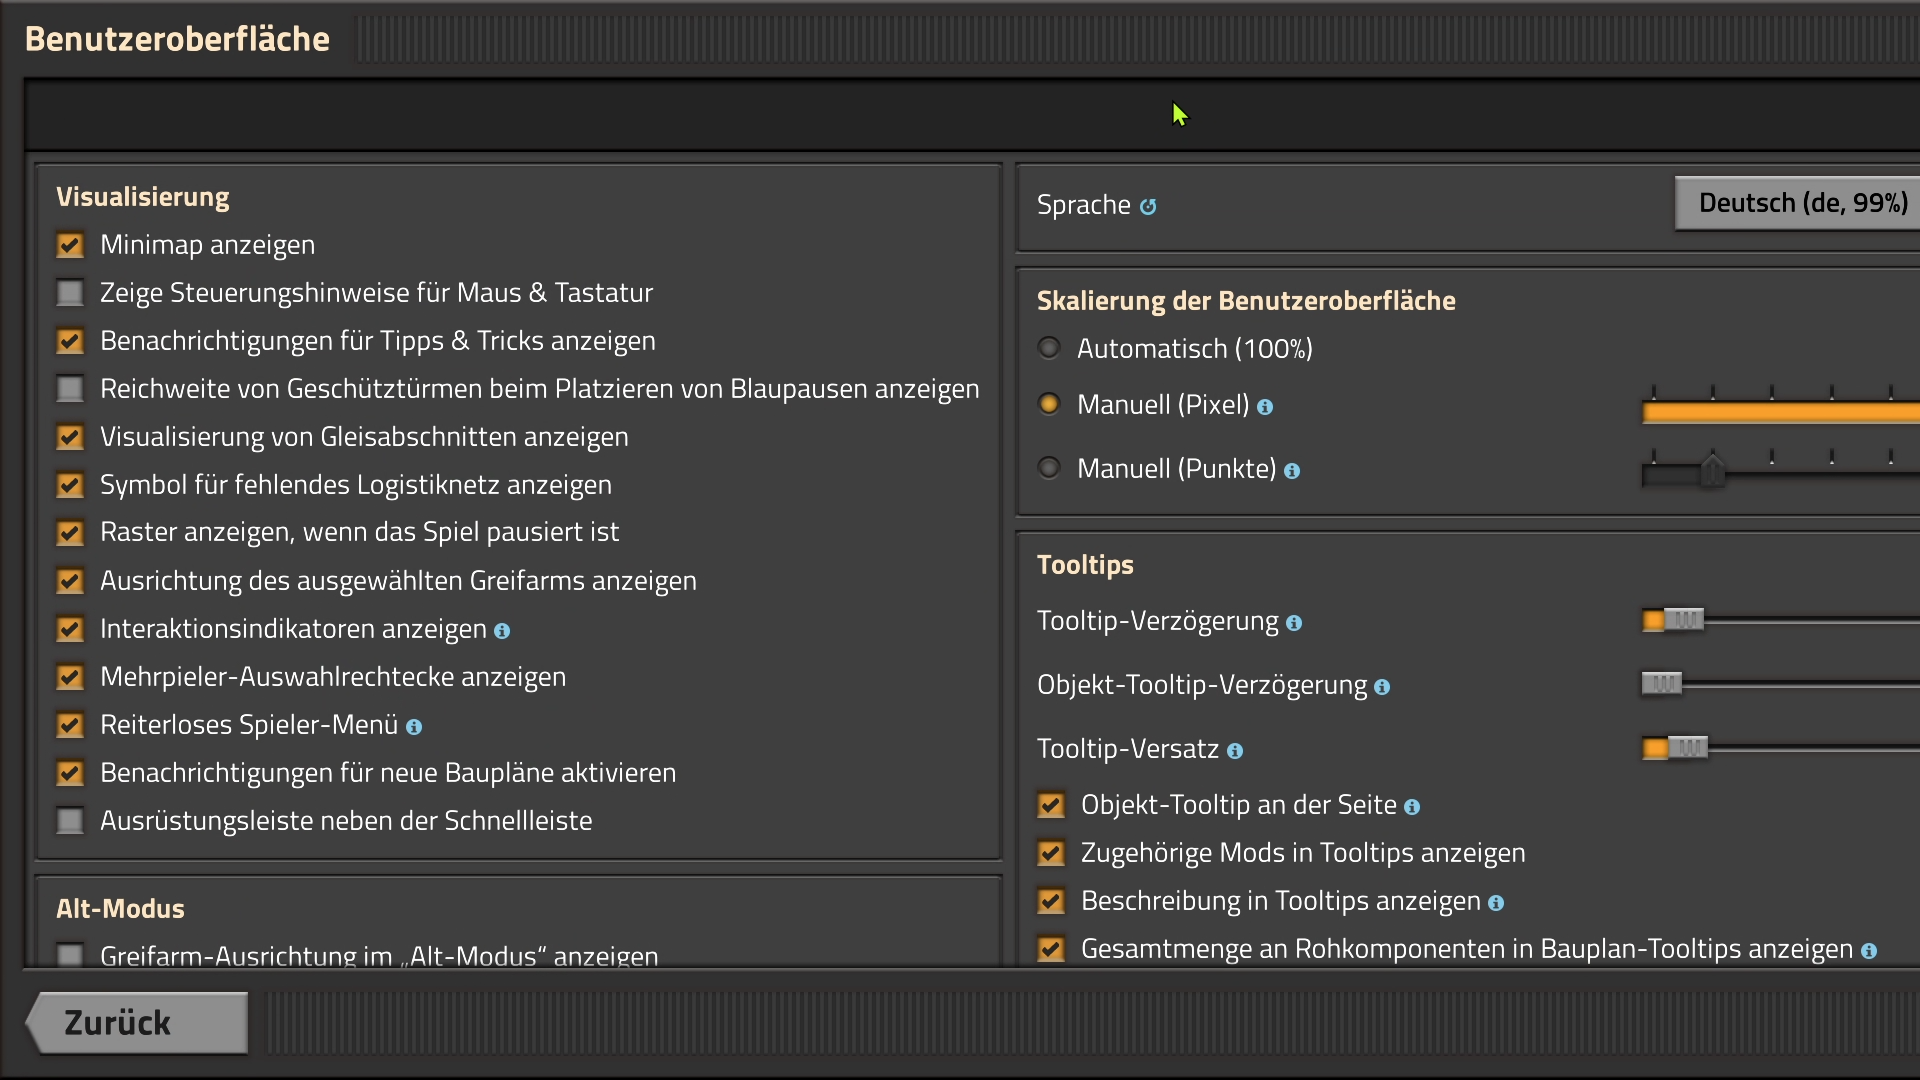This screenshot has height=1080, width=1920.
Task: Select the Manuell (Punkte) radio option
Action: pos(1049,468)
